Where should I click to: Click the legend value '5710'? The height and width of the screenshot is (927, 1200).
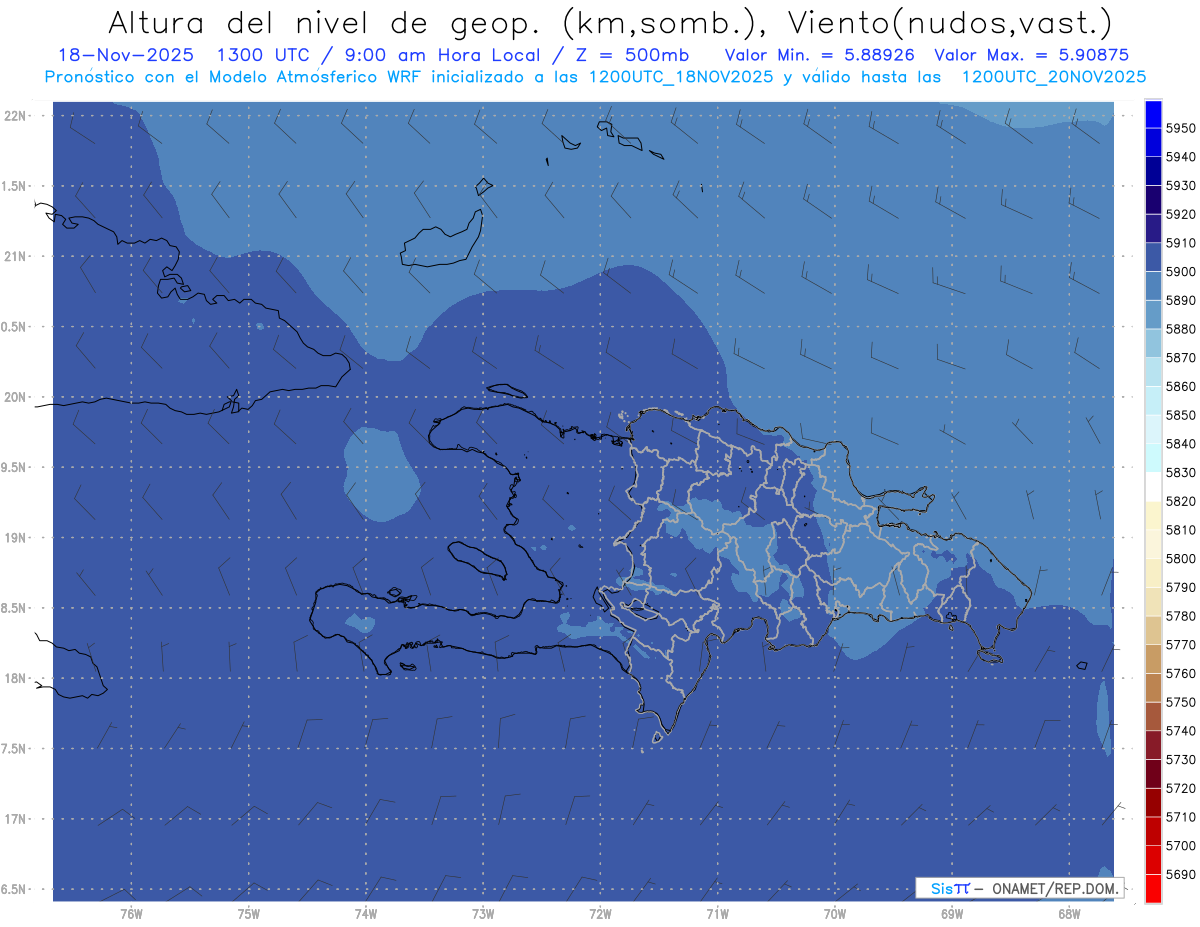pyautogui.click(x=1181, y=817)
